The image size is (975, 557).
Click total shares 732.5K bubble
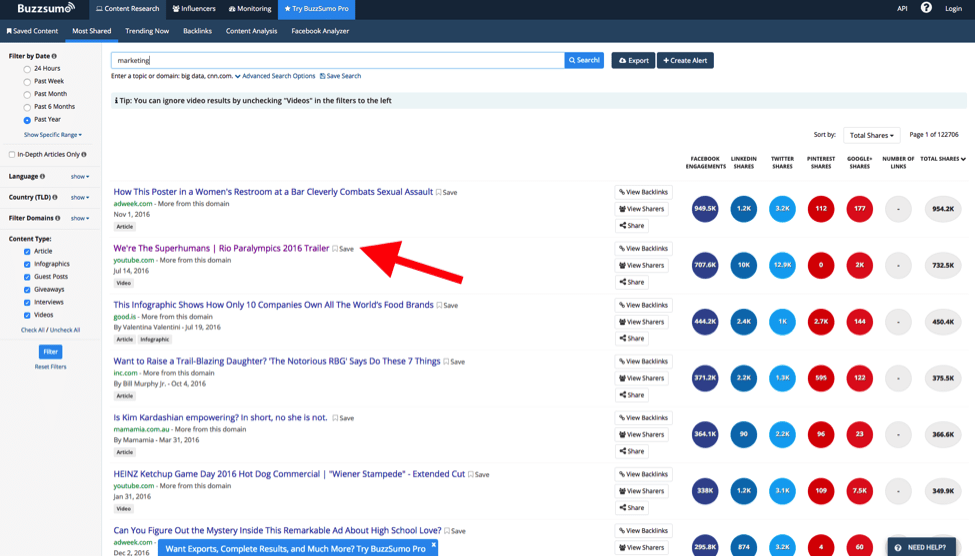tap(943, 265)
